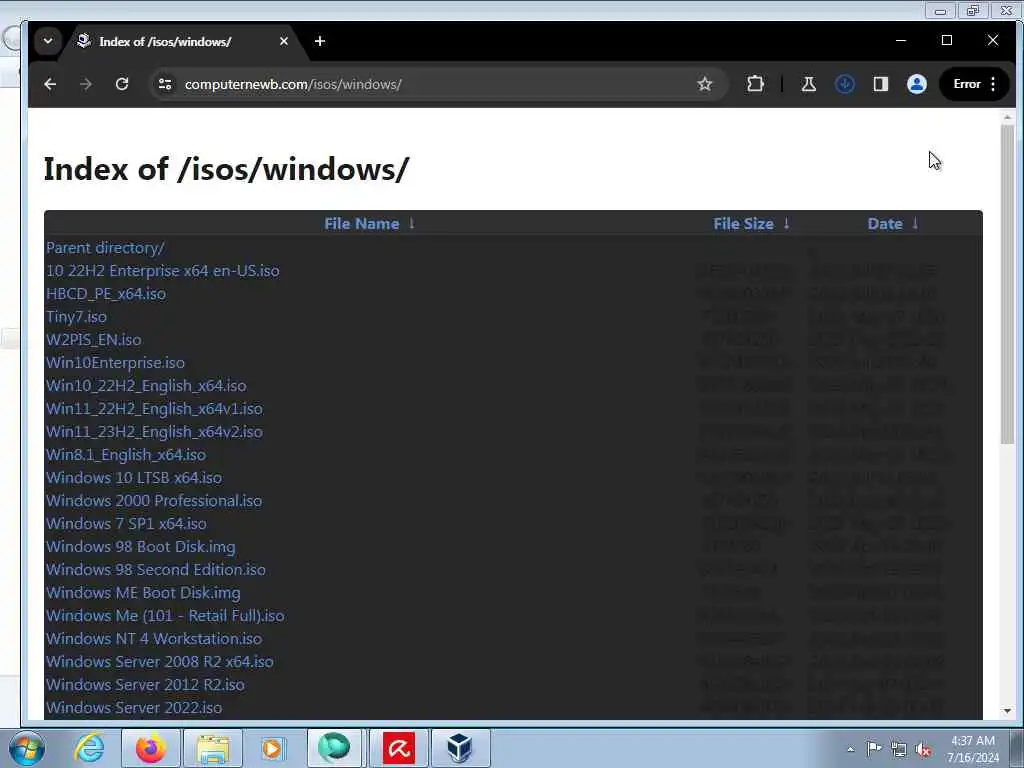Download Windows Server 2012 R2.iso

point(145,684)
